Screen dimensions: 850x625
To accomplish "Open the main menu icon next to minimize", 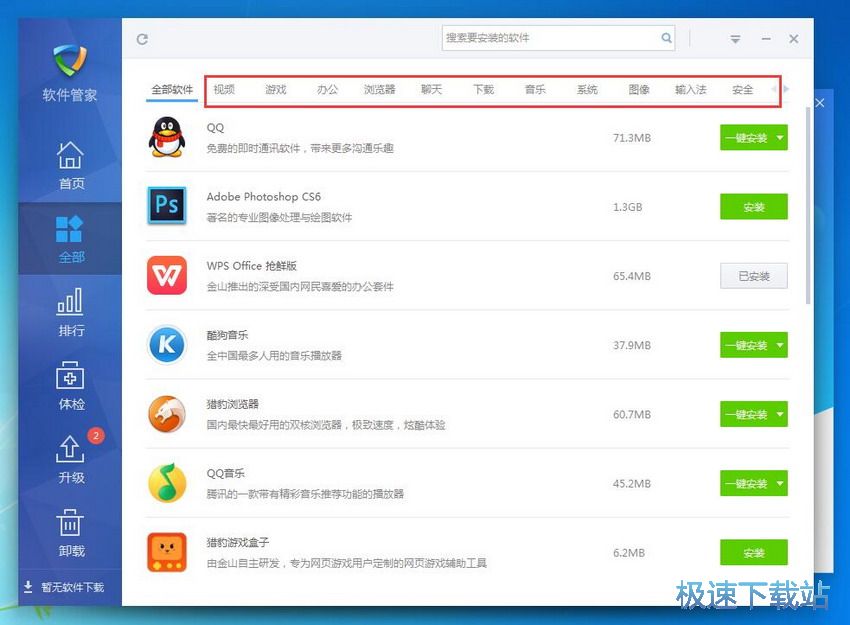I will pos(735,39).
